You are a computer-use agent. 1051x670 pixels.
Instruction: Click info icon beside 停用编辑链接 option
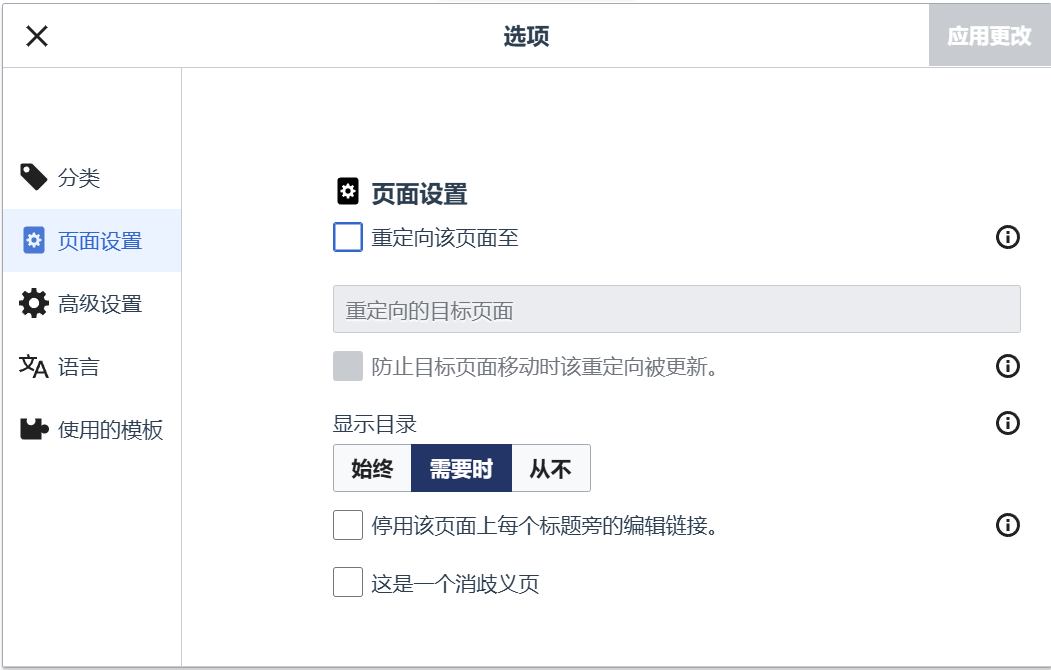[1008, 525]
